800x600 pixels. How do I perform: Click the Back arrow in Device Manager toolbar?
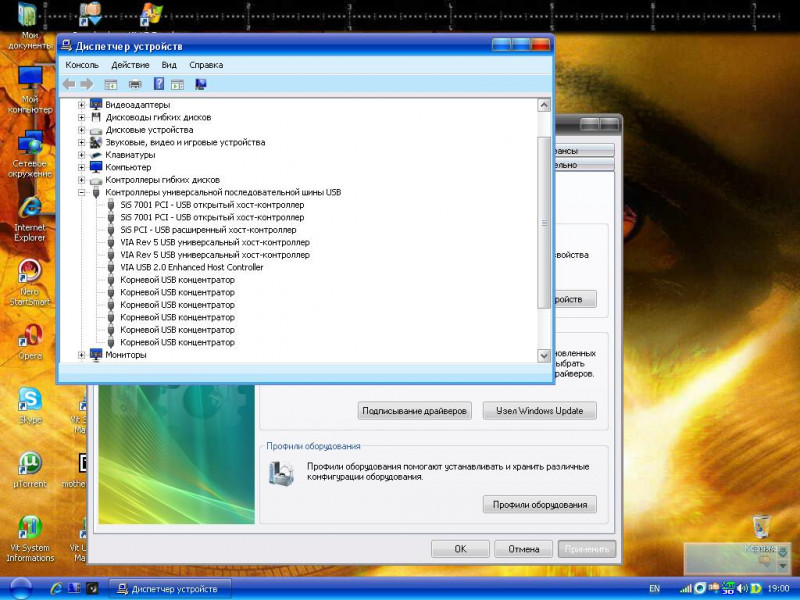click(69, 84)
